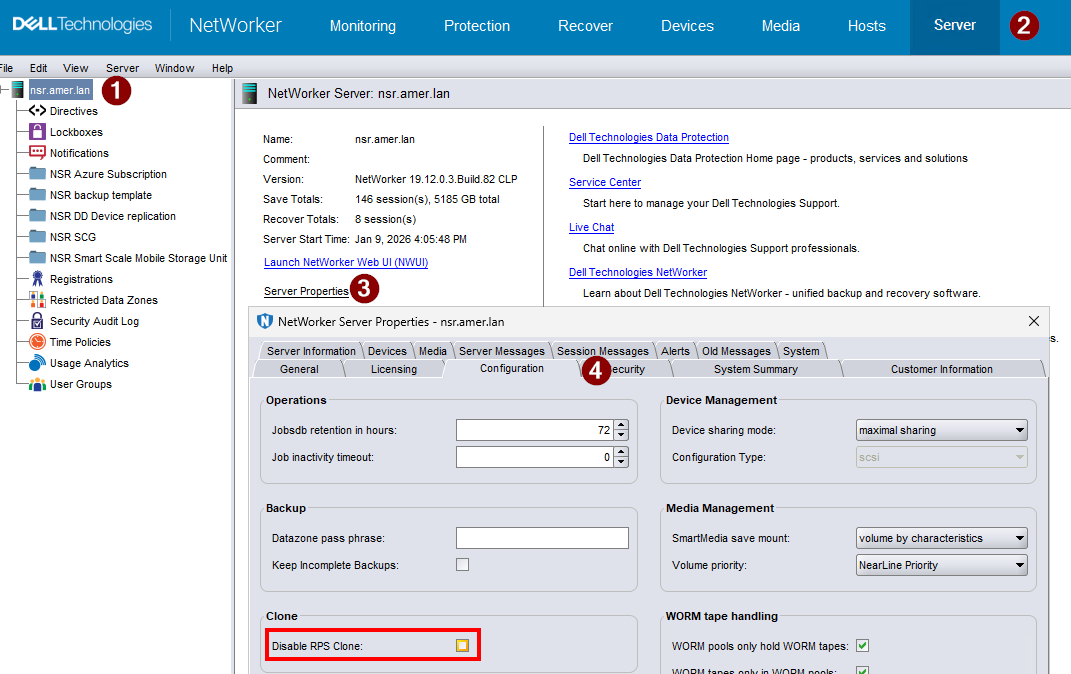Viewport: 1071px width, 674px height.
Task: Click the server icon beside NetWorker Server heading
Action: click(x=250, y=94)
